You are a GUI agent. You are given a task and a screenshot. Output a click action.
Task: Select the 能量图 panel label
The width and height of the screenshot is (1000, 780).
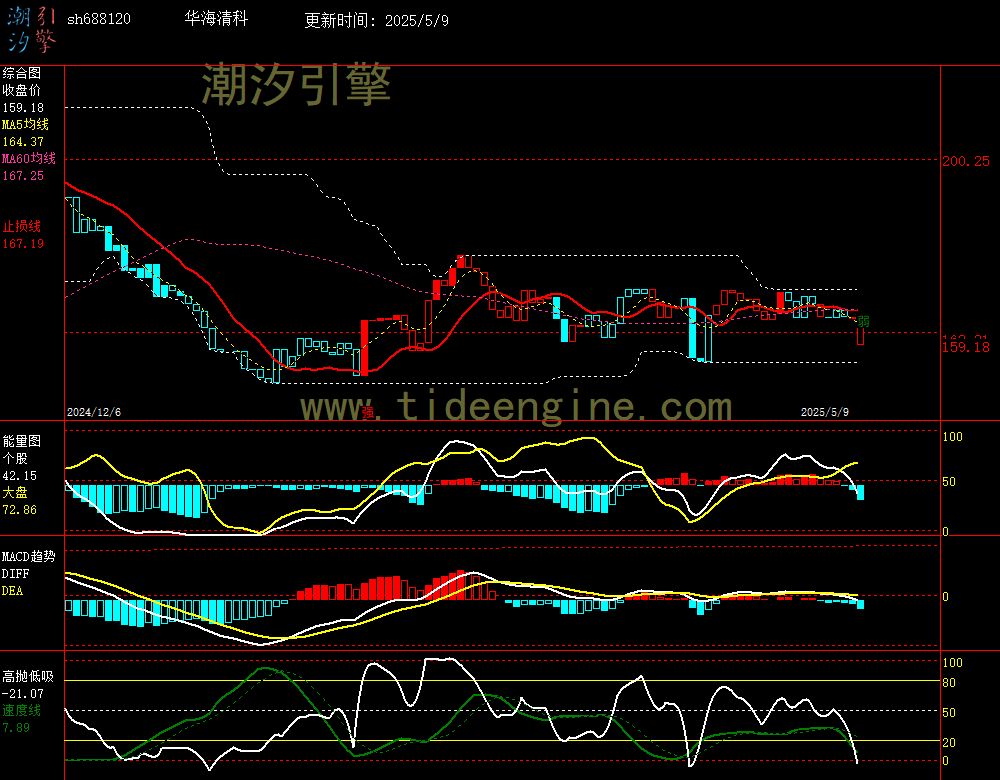point(22,441)
